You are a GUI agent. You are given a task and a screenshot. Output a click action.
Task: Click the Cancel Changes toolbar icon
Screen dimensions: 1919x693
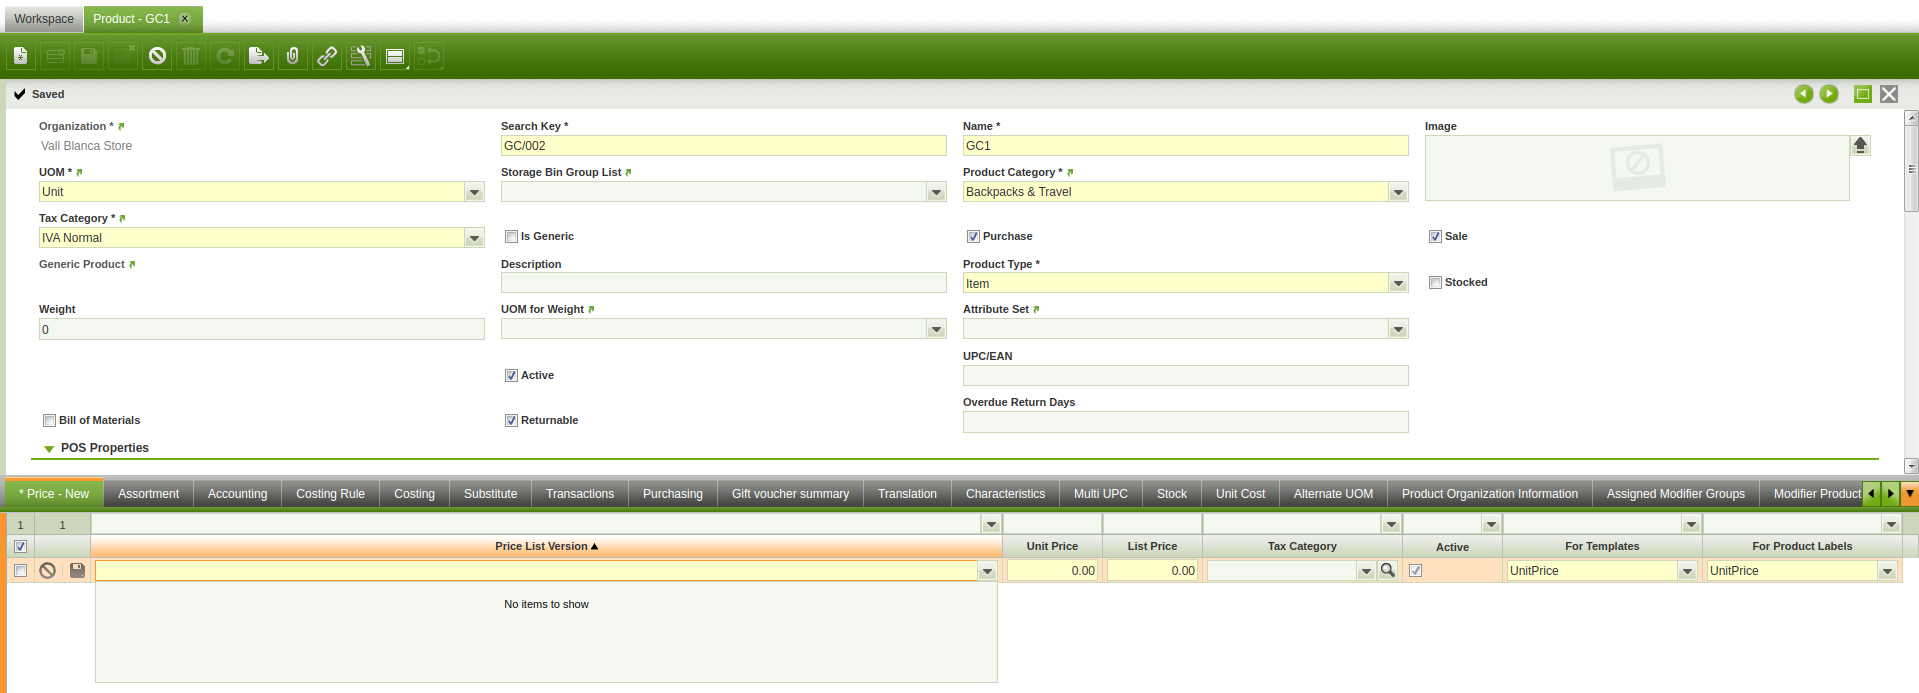click(157, 57)
